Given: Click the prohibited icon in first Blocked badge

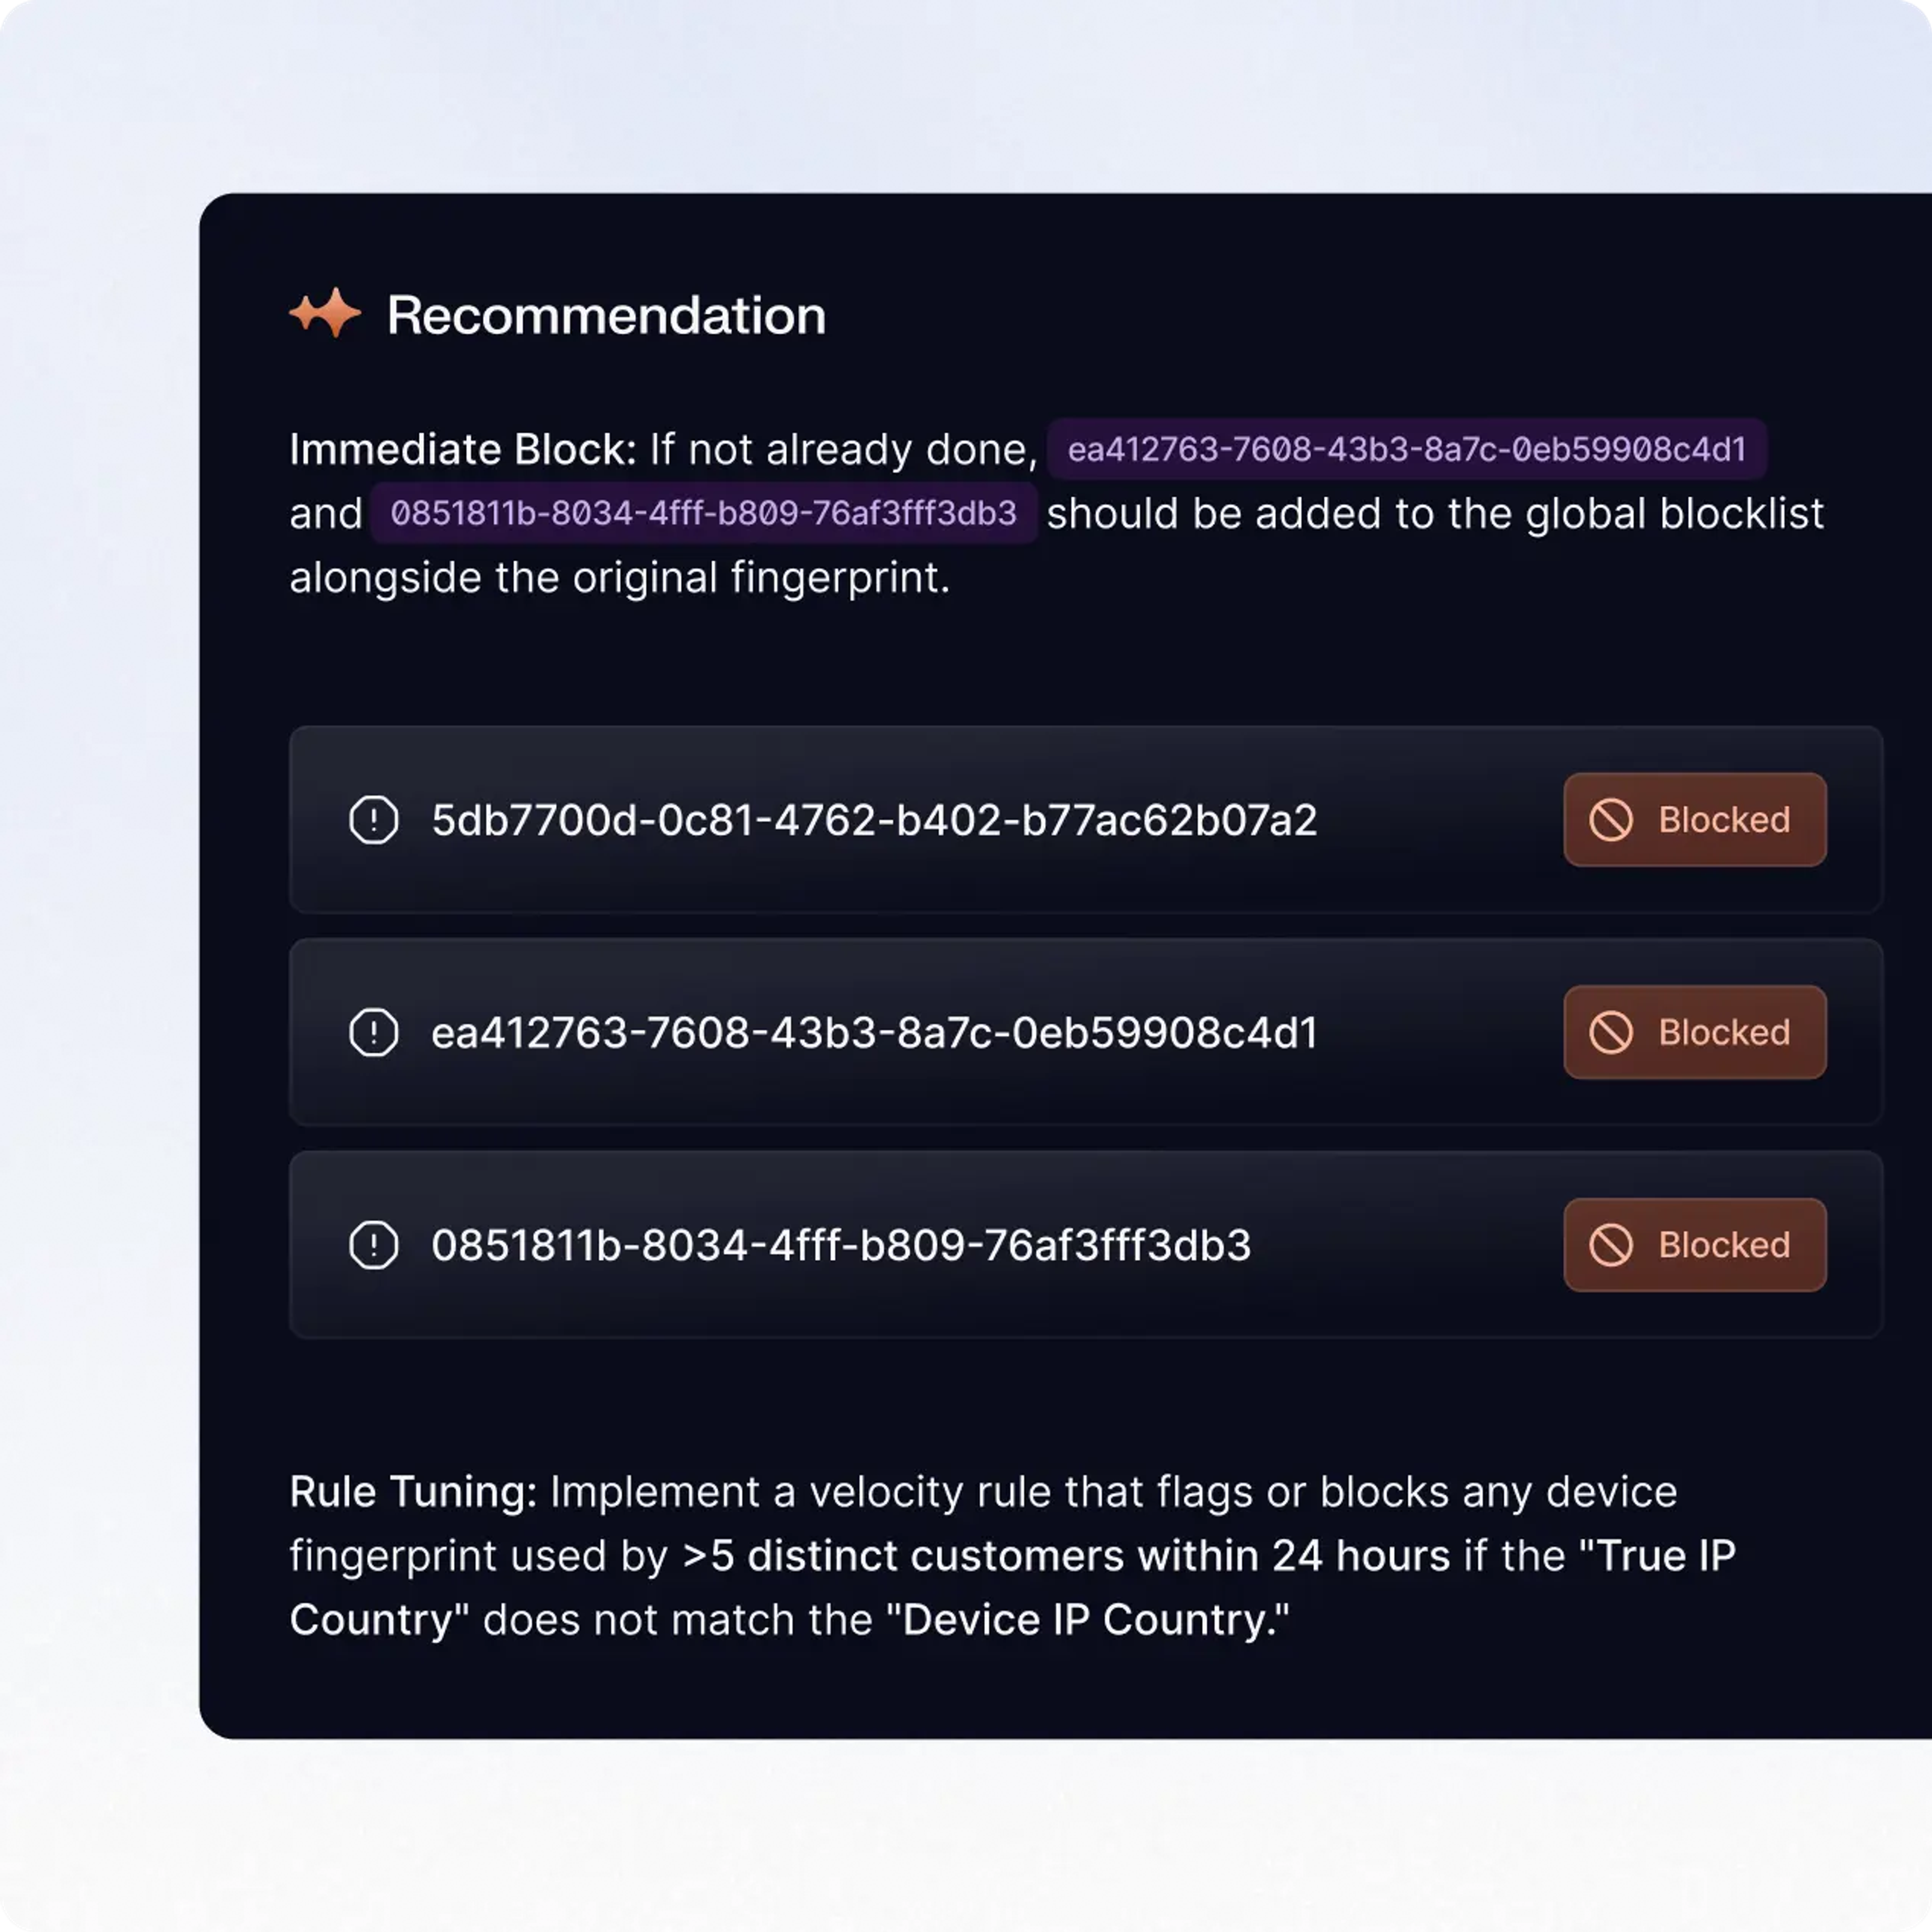Looking at the screenshot, I should coord(1611,820).
